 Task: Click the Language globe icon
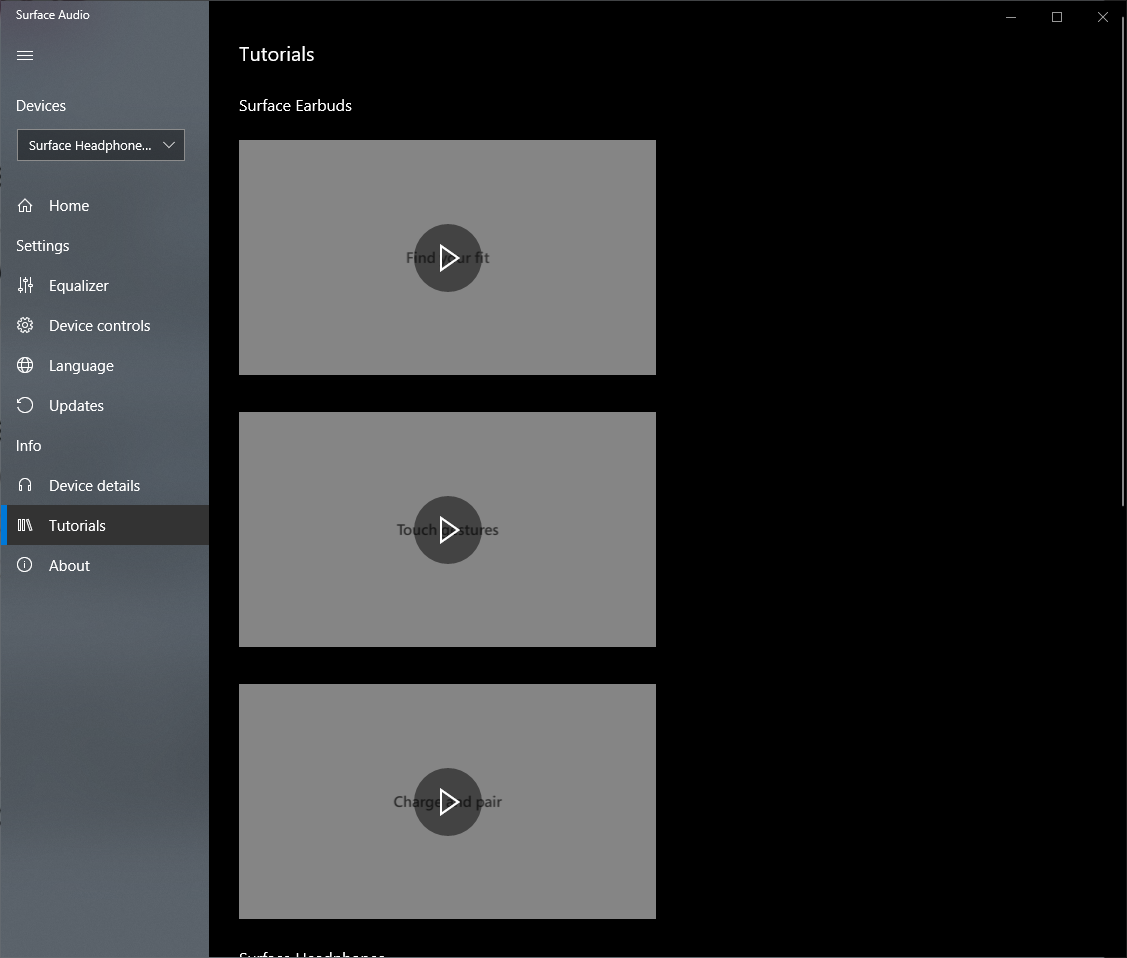pos(26,366)
